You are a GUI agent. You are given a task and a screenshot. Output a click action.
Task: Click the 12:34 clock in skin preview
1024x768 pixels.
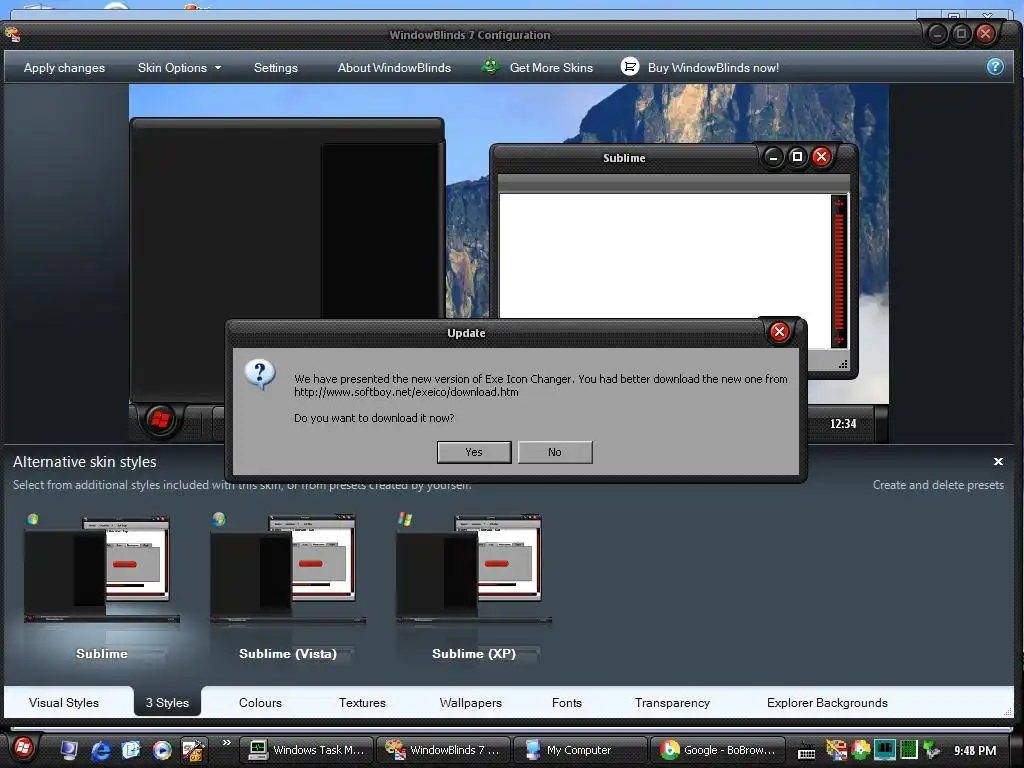click(x=842, y=424)
